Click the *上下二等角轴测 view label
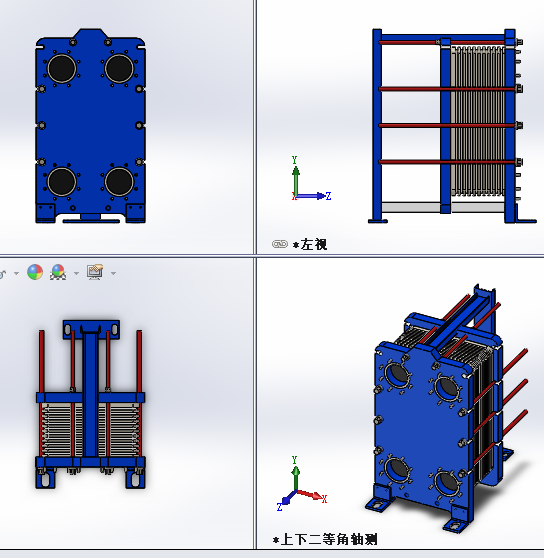Image resolution: width=544 pixels, height=558 pixels. click(325, 539)
